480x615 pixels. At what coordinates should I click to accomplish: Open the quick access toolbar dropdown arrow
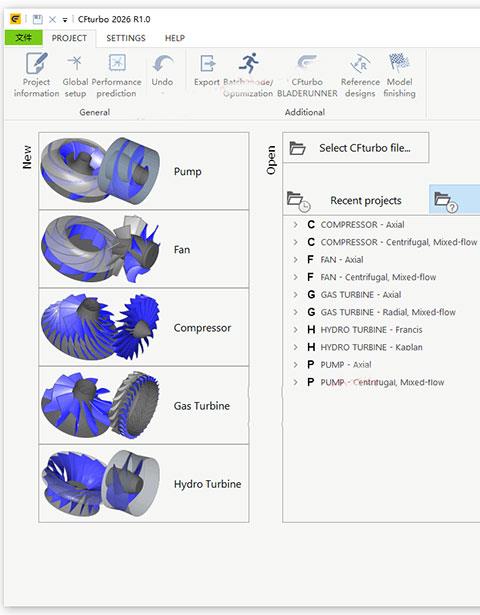pyautogui.click(x=65, y=20)
